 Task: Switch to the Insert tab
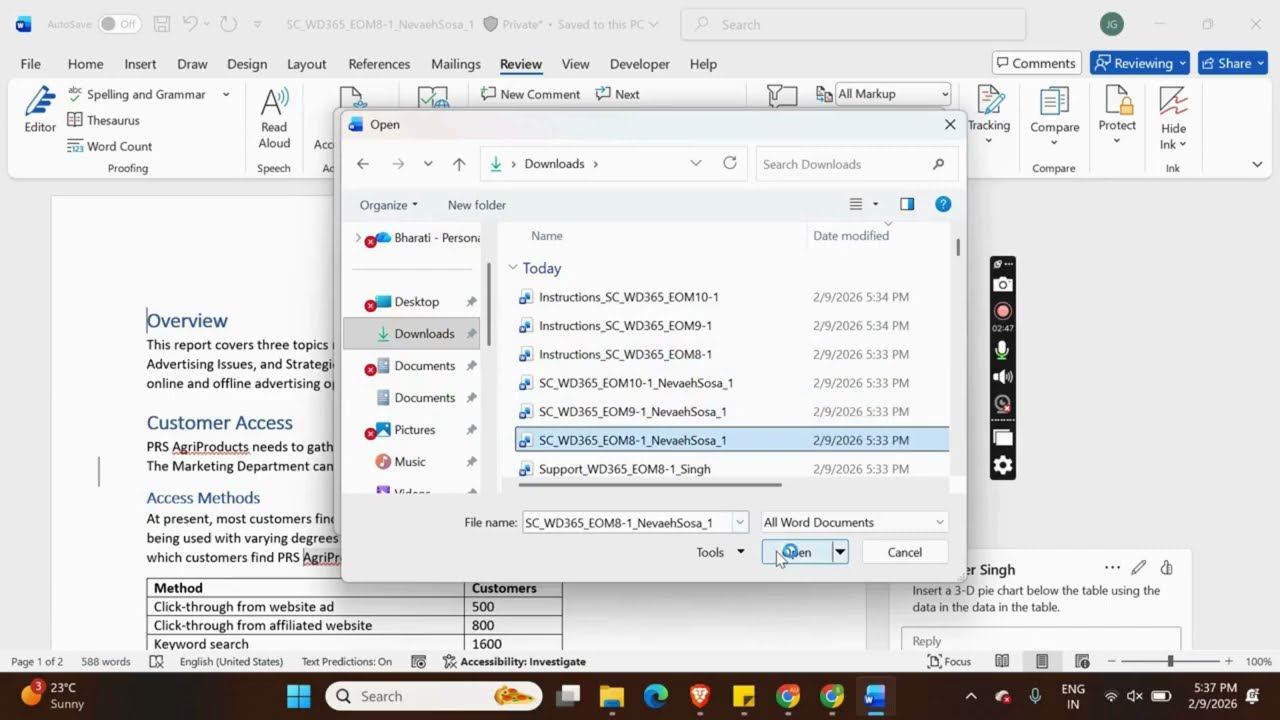pyautogui.click(x=140, y=64)
